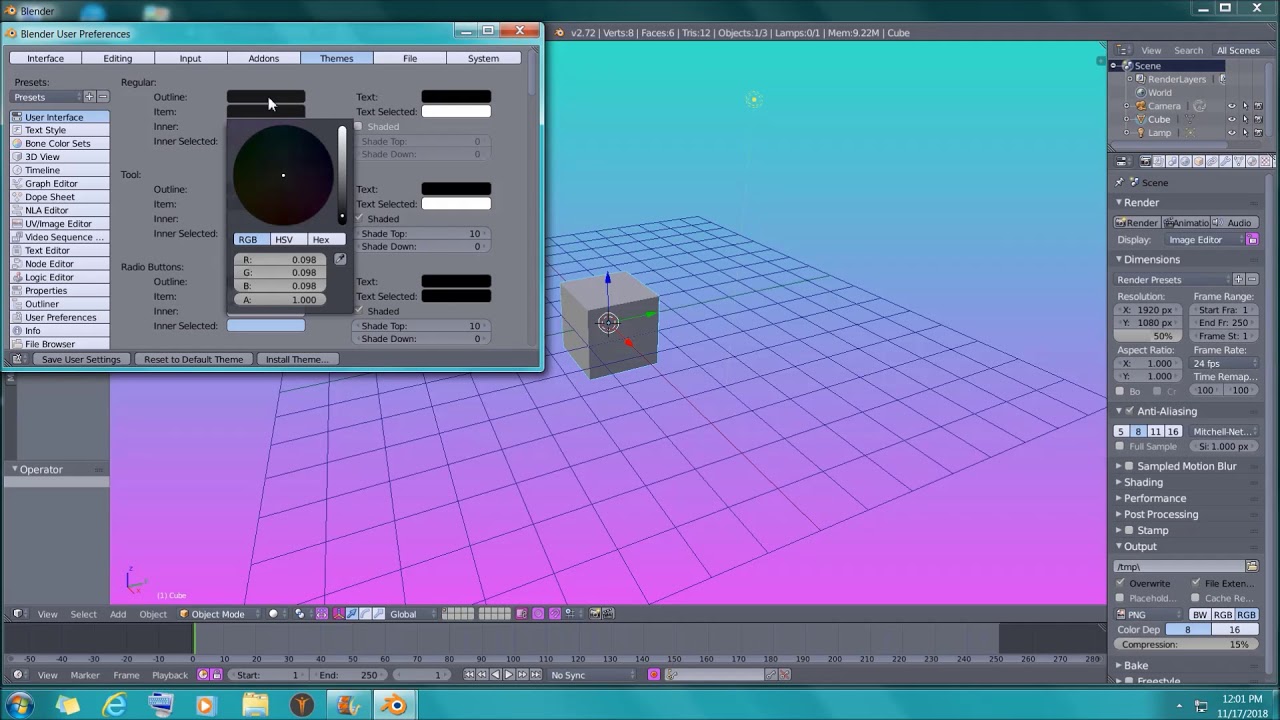Screen dimensions: 1280x720
Task: Enable the Cache Result checkbox
Action: pos(1196,598)
